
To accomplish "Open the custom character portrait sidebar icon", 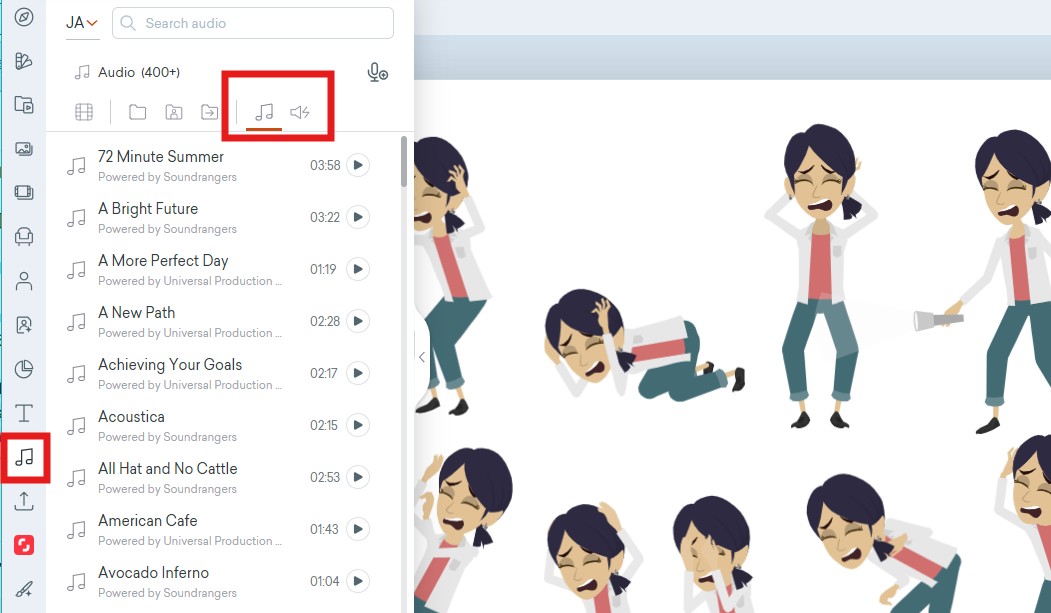I will (x=24, y=325).
